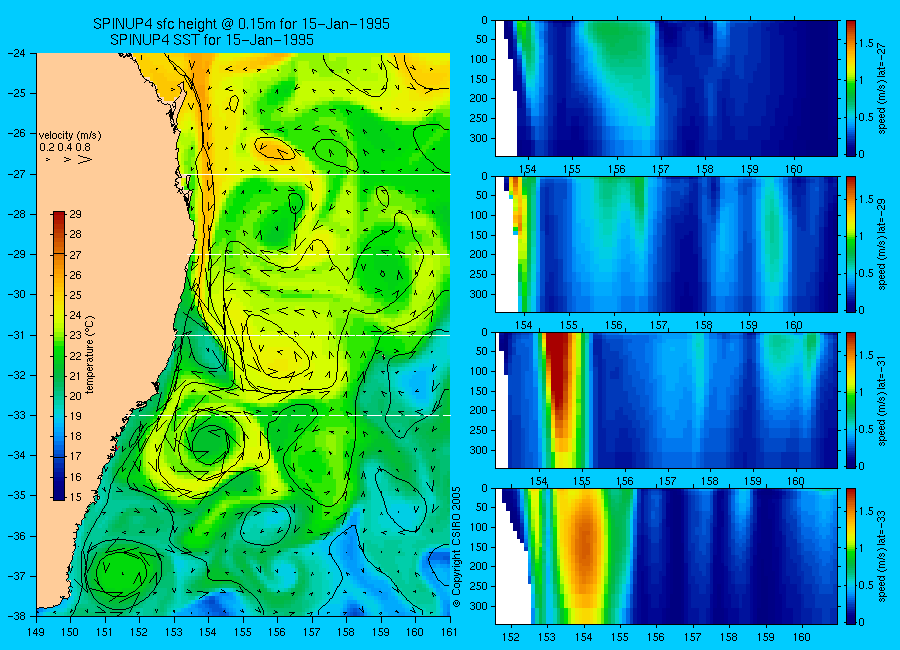The height and width of the screenshot is (650, 900).
Task: Click the '© Copyright CSIRO 2005' text
Action: [x=456, y=548]
